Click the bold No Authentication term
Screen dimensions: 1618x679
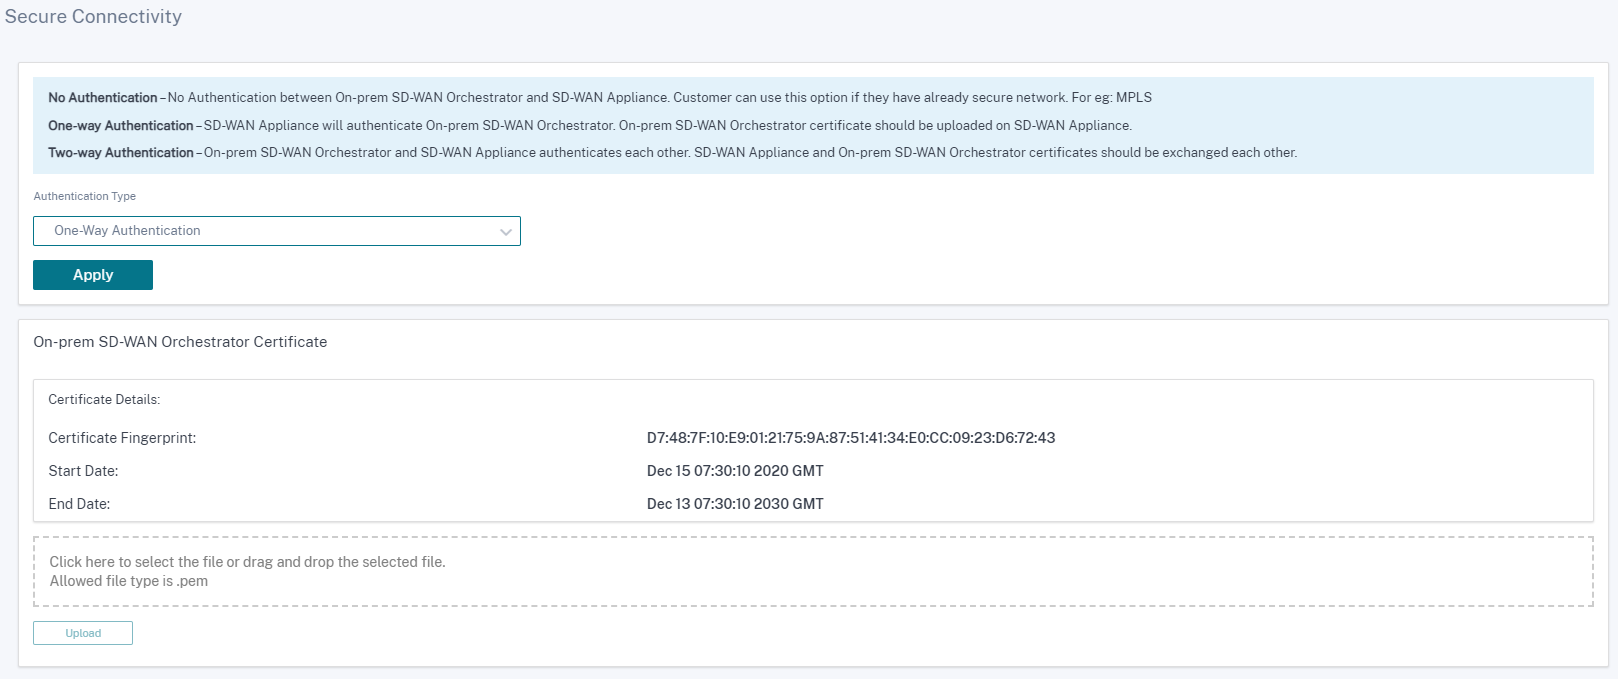pos(103,98)
